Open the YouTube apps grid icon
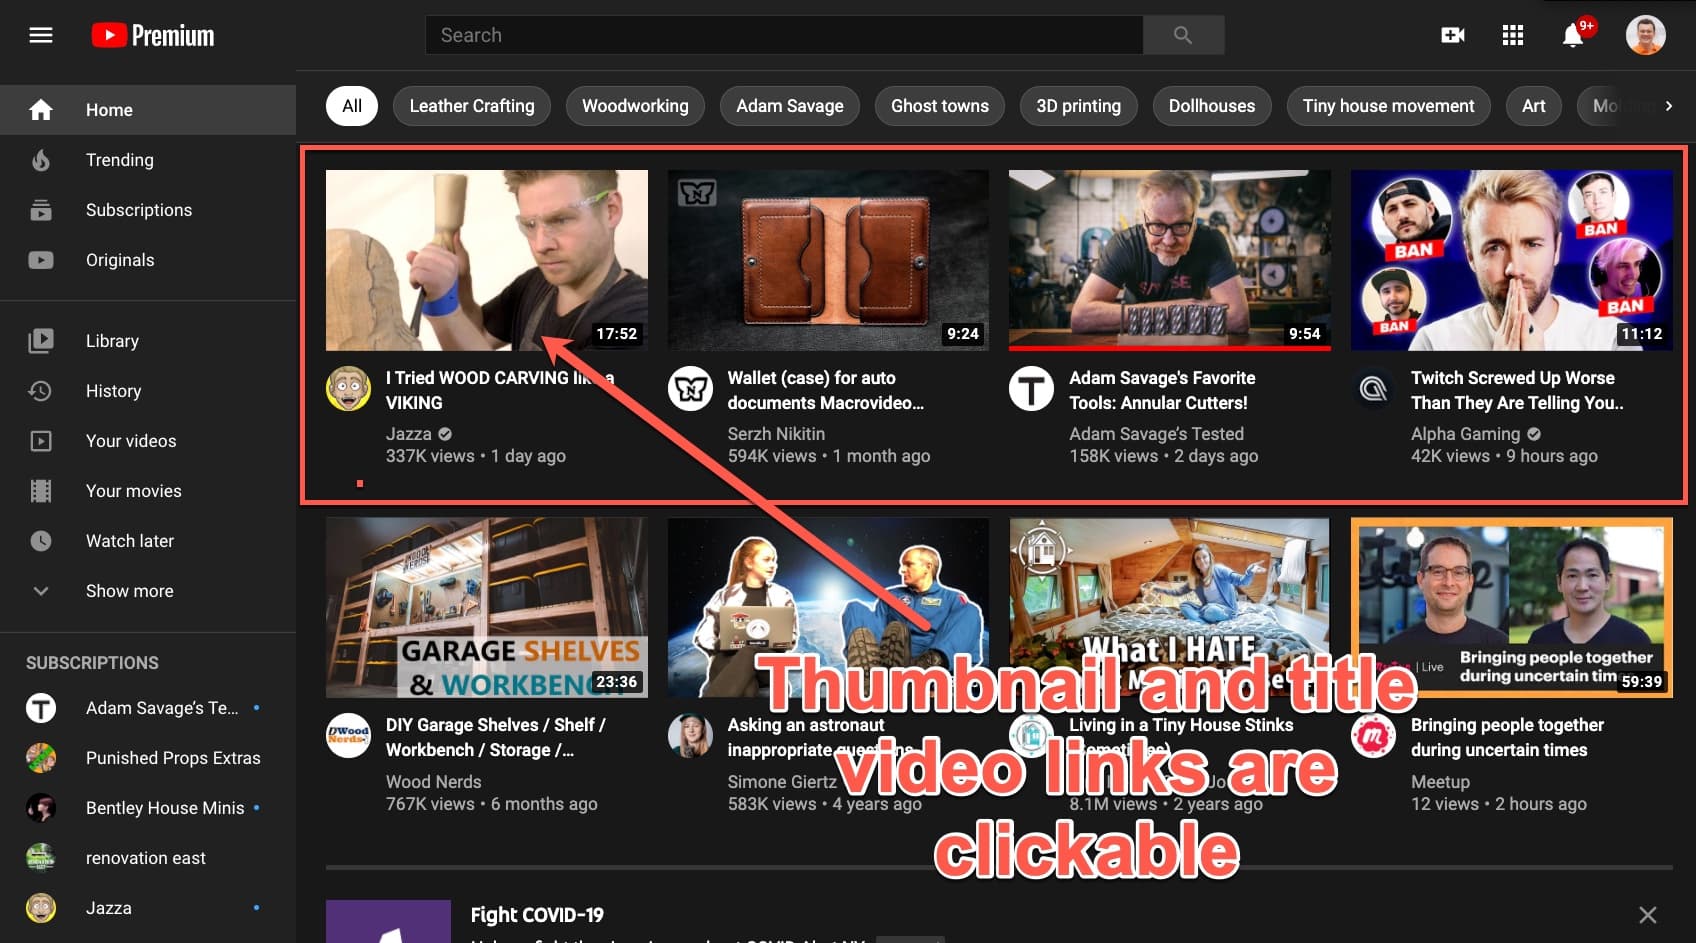Image resolution: width=1696 pixels, height=943 pixels. click(x=1512, y=34)
